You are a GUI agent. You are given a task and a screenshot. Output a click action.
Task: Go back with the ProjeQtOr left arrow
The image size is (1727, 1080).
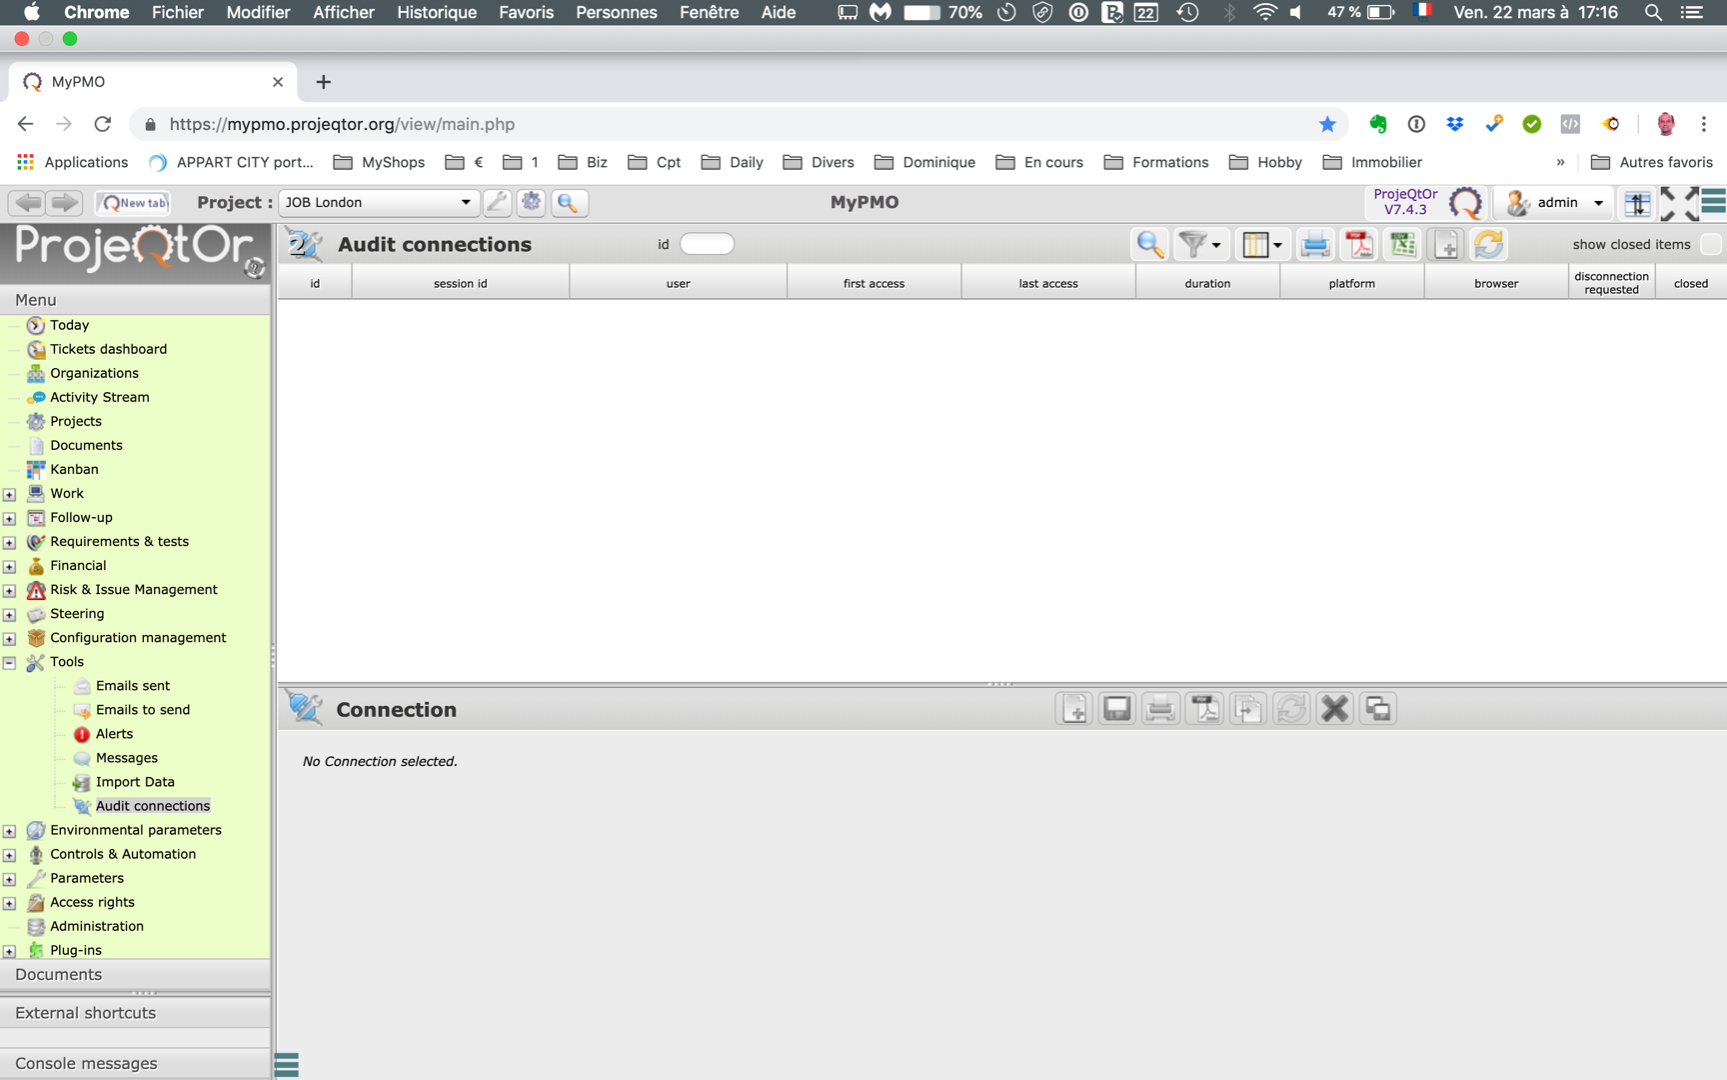tap(28, 203)
